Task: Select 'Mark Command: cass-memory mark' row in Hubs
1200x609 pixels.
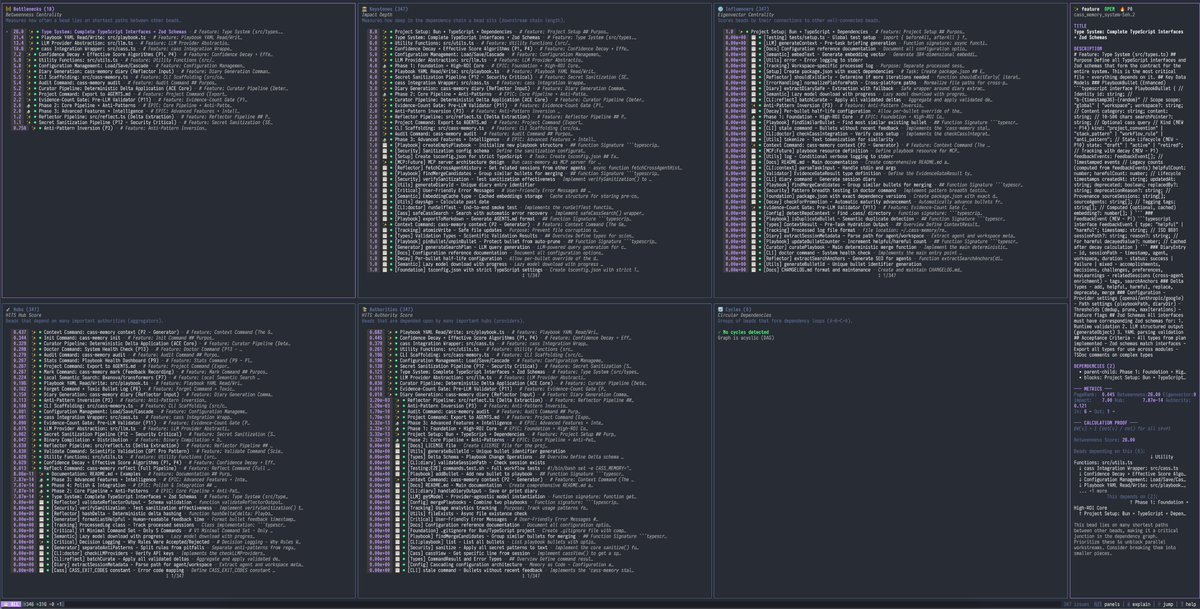Action: coord(138,372)
